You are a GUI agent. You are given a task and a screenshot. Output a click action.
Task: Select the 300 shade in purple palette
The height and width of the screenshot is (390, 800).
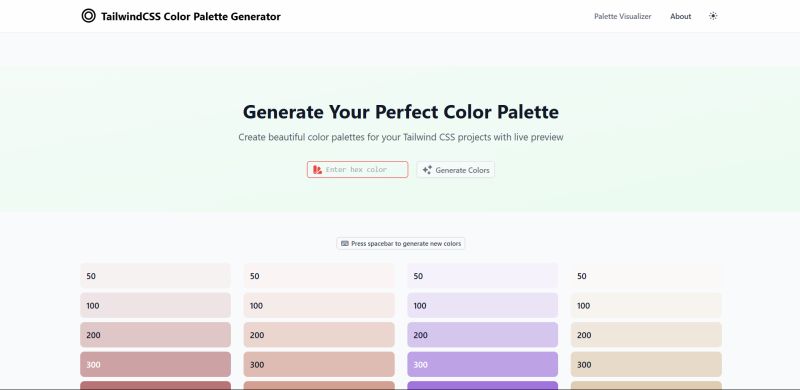pos(483,364)
